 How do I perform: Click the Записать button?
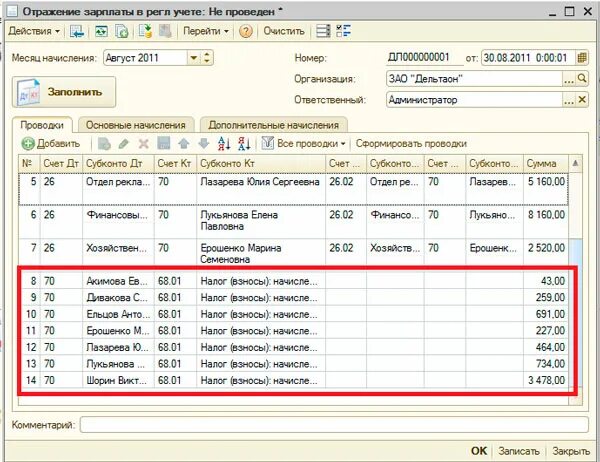click(518, 451)
